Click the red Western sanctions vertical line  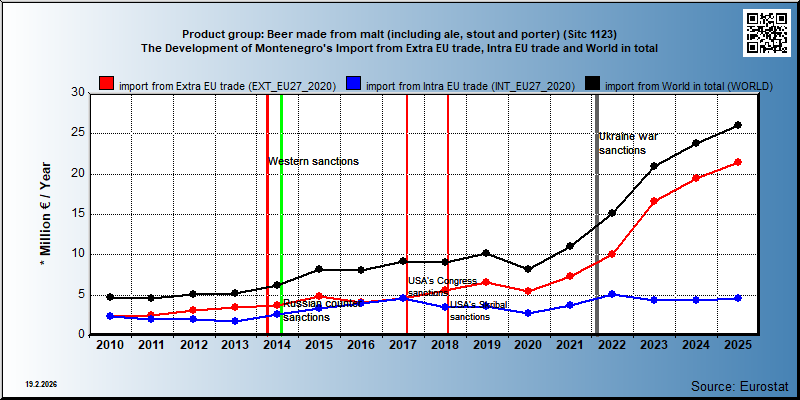pyautogui.click(x=267, y=214)
